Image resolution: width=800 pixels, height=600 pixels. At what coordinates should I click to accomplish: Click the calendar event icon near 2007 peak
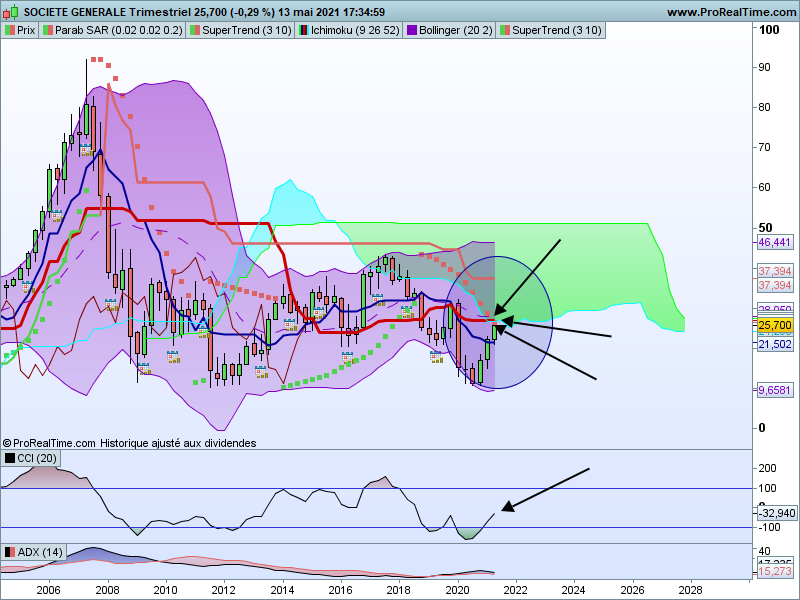tap(85, 150)
